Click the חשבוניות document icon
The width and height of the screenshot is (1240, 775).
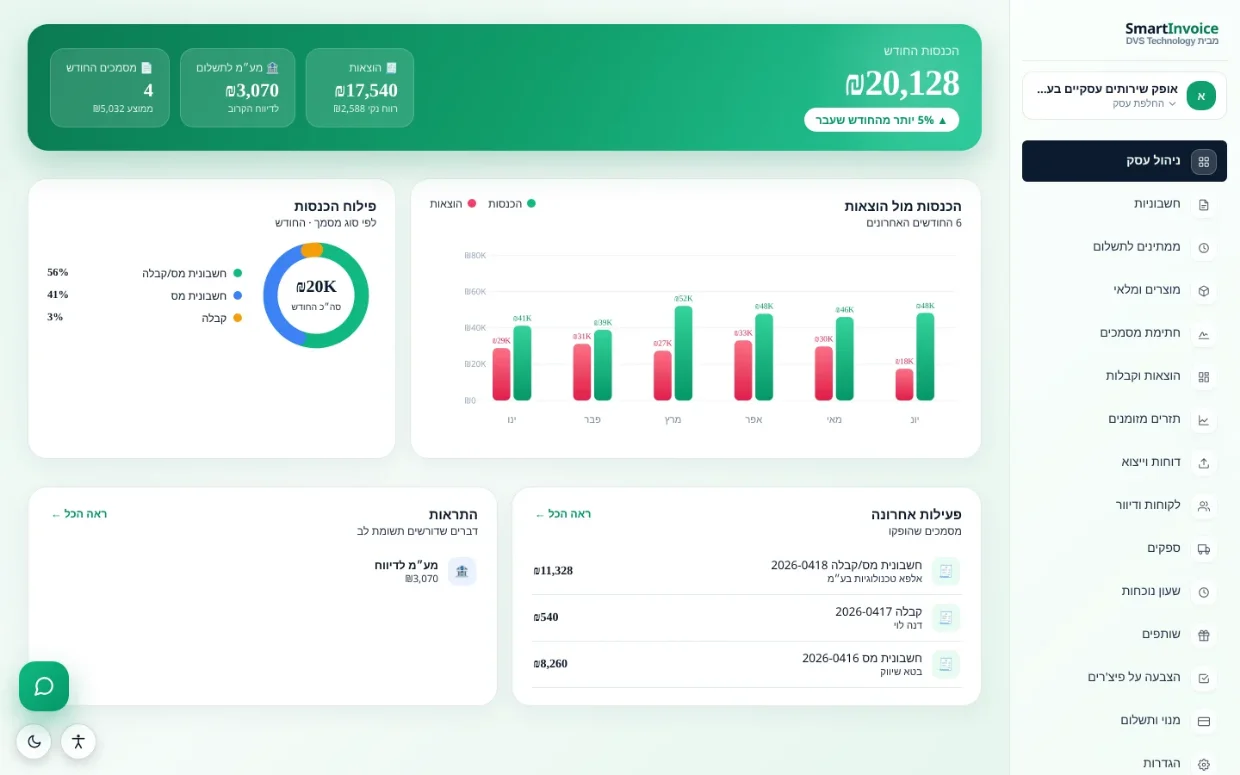click(x=1204, y=205)
